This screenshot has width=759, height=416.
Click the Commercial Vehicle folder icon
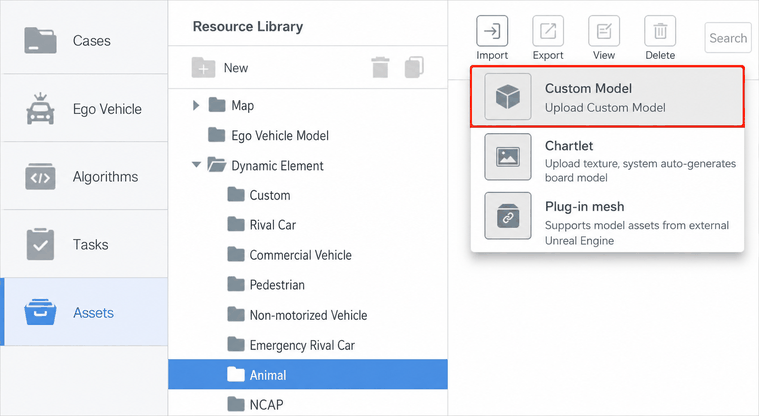click(x=236, y=254)
